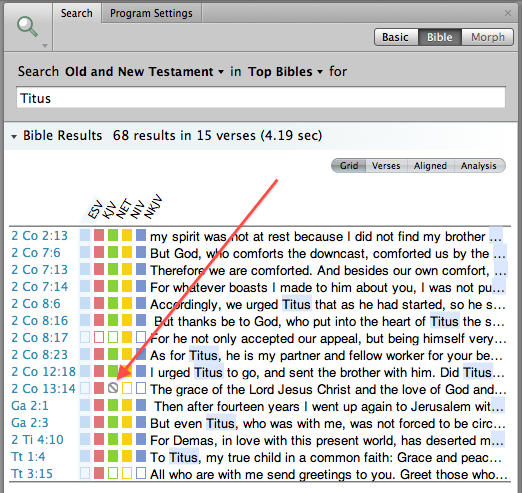
Task: Click the yellow NIV square for 2 Co 8:17
Action: click(x=127, y=337)
